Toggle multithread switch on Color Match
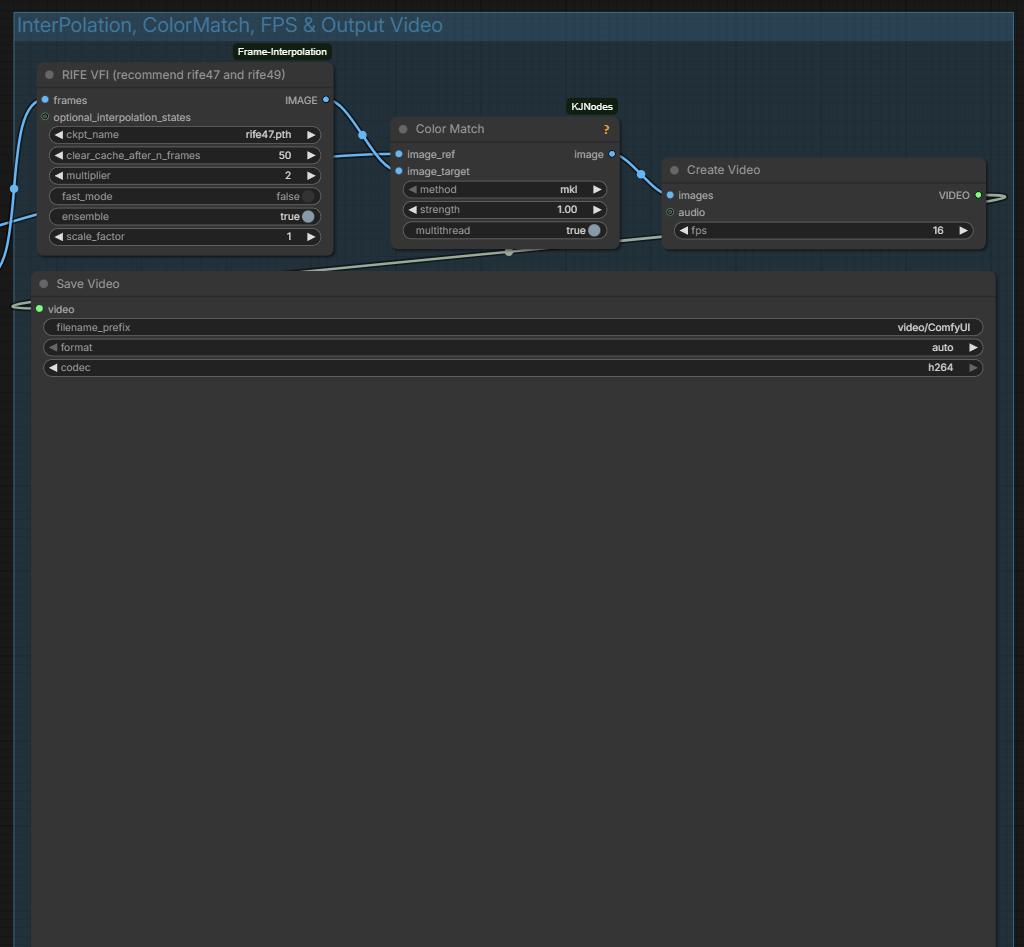Screen dimensions: 1024x947 594,231
